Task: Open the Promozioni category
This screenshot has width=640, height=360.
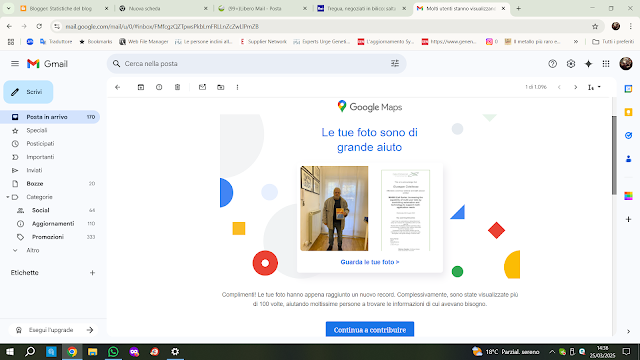Action: pyautogui.click(x=48, y=237)
